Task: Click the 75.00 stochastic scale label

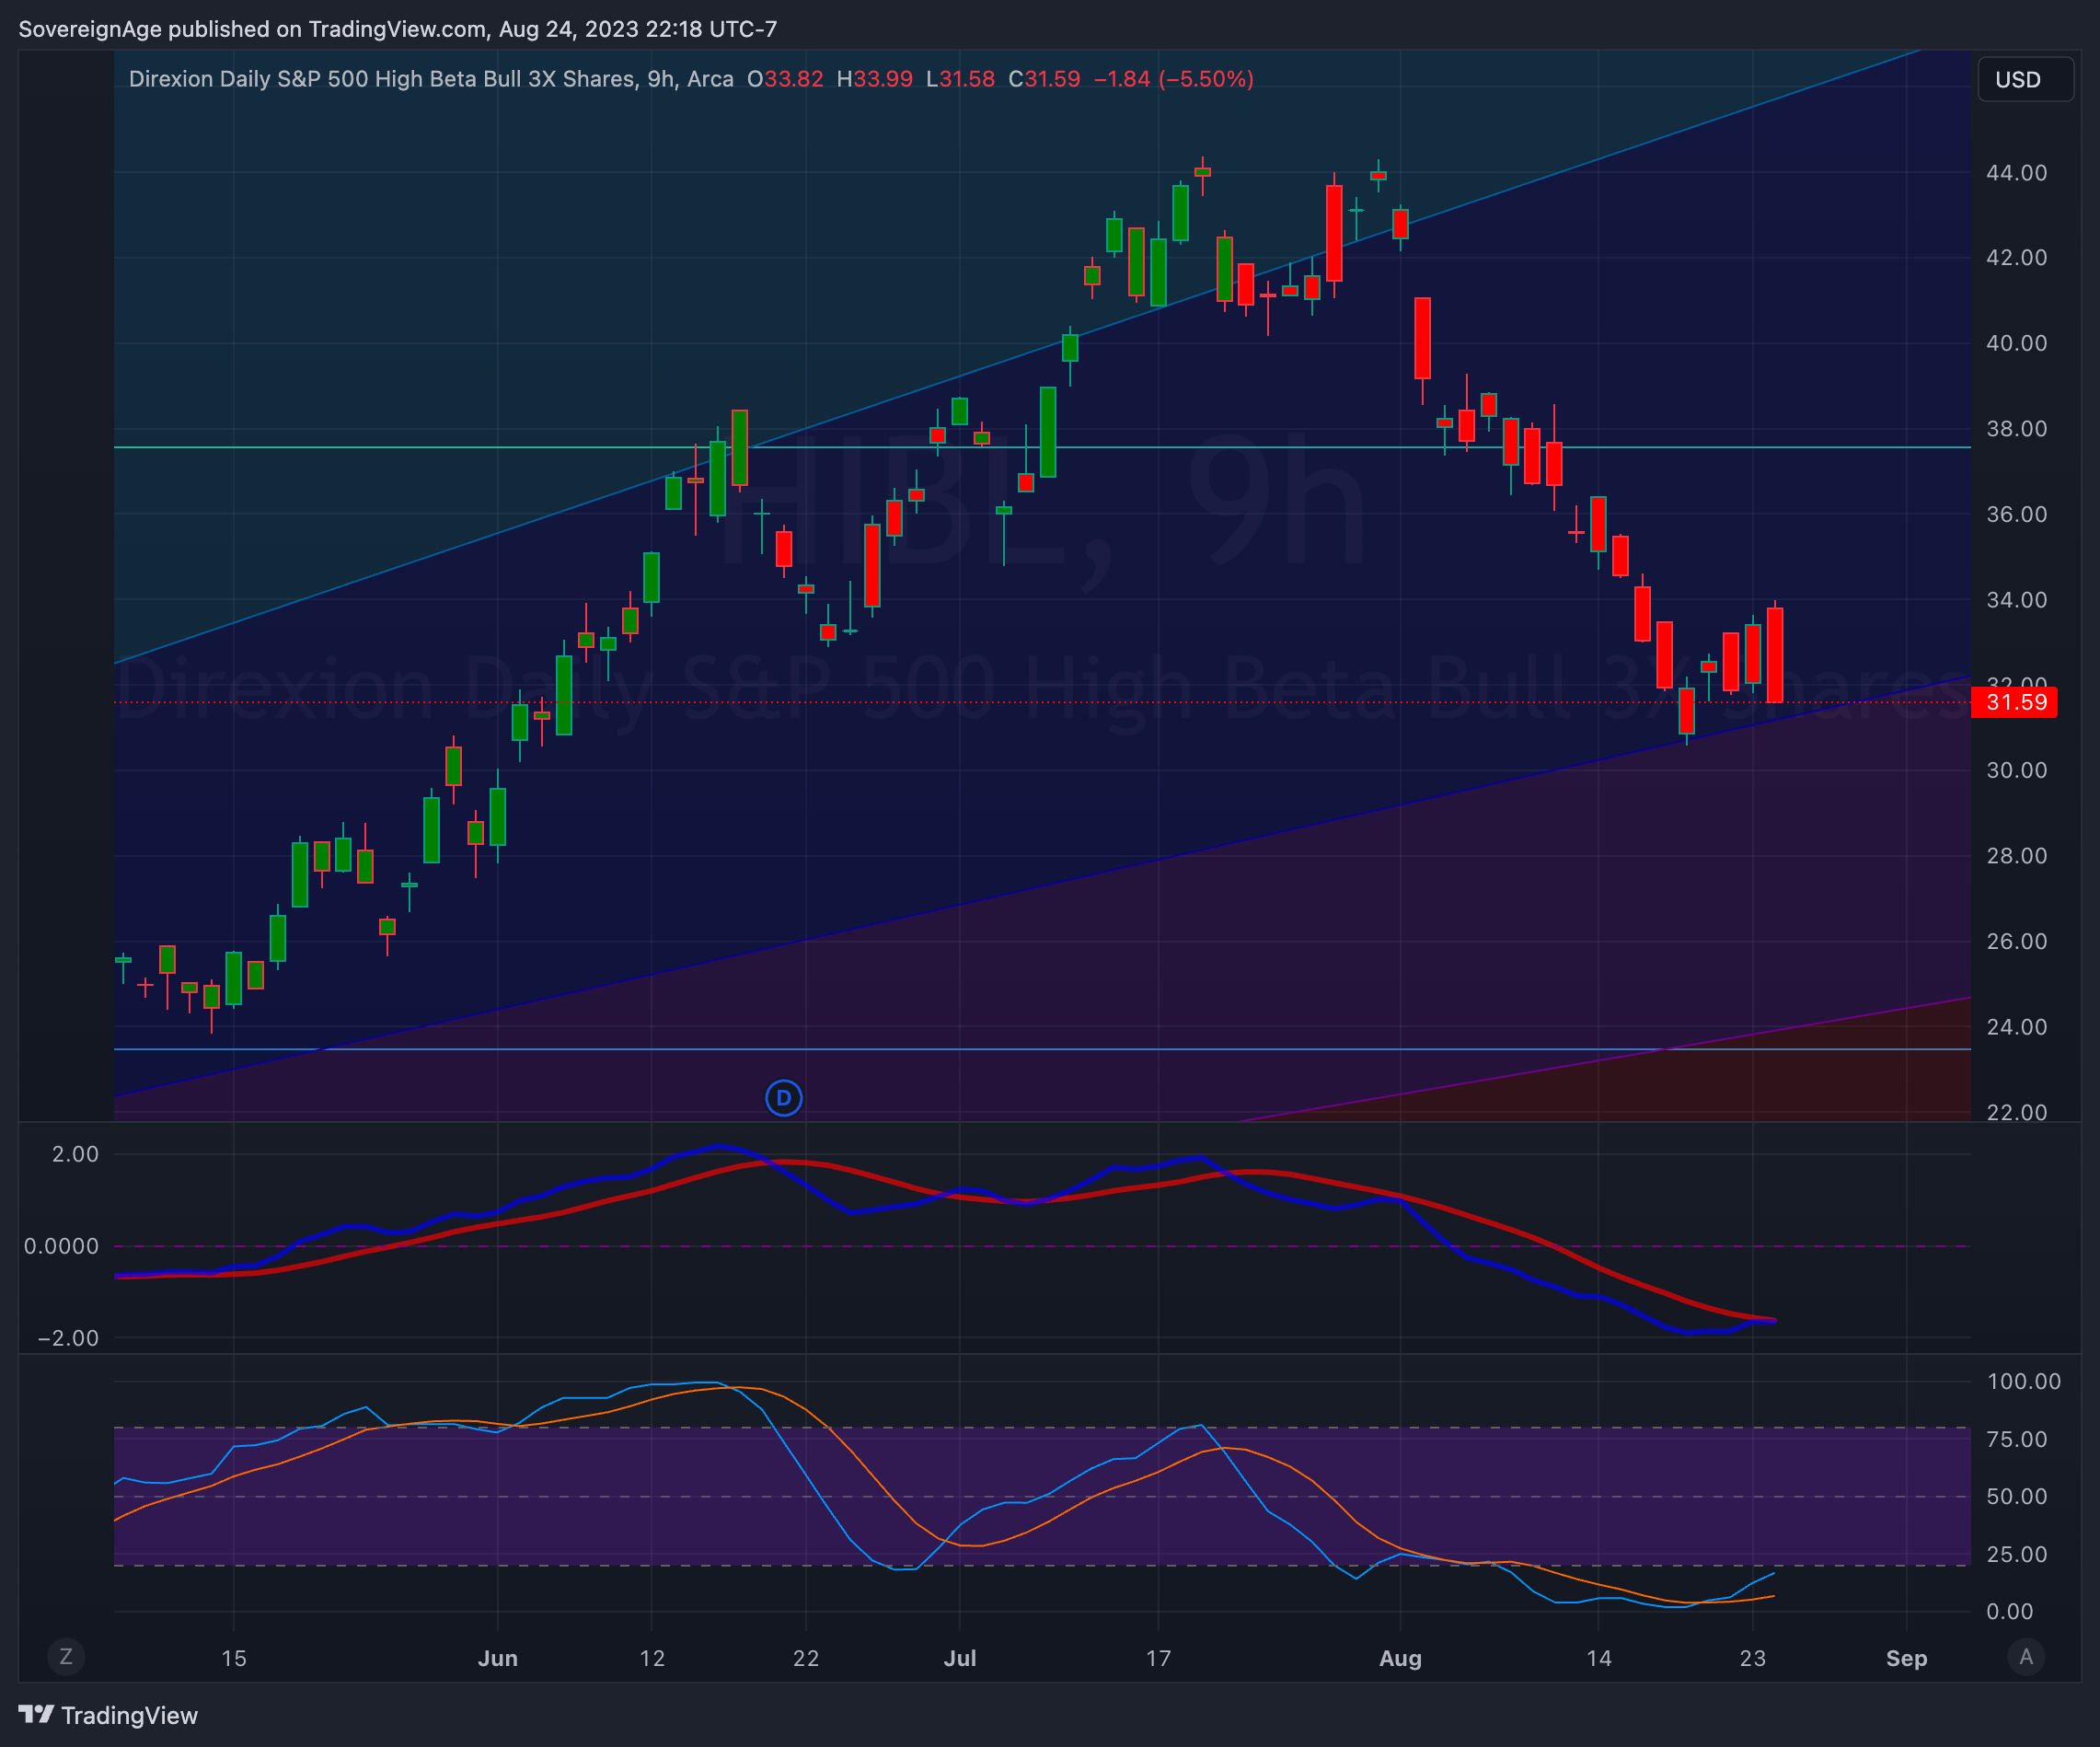Action: click(x=2016, y=1439)
